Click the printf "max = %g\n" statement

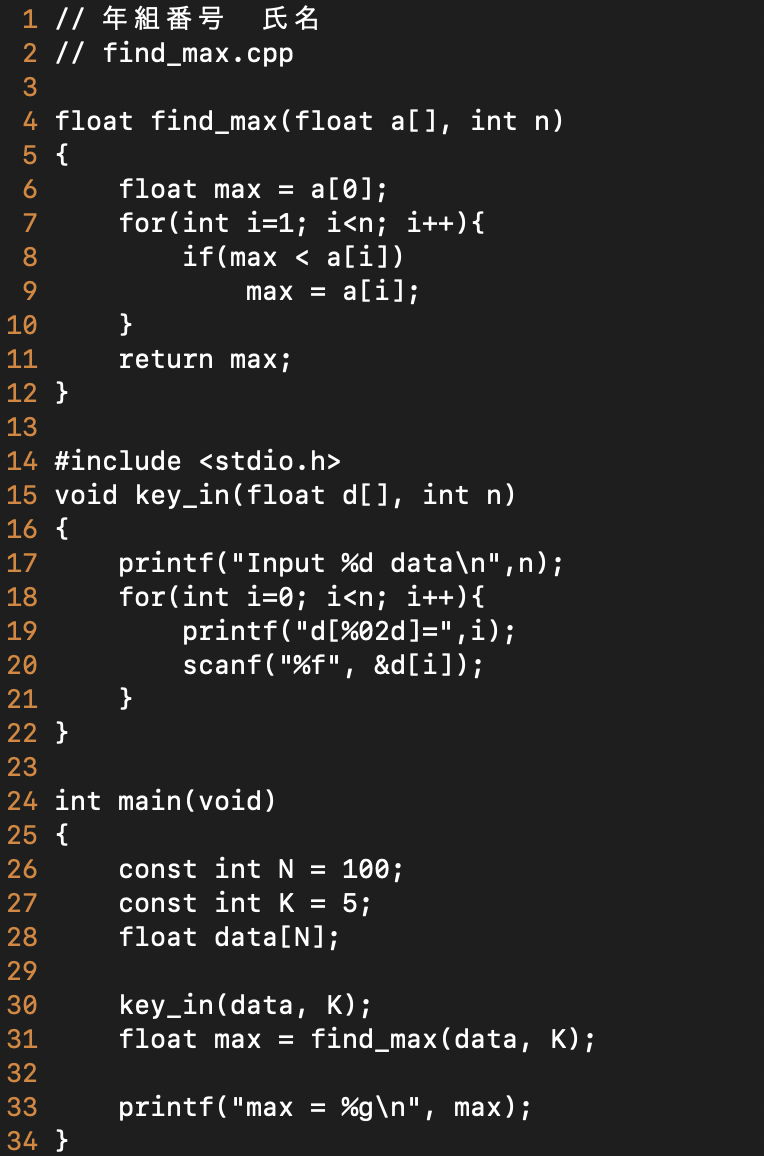point(325,1107)
